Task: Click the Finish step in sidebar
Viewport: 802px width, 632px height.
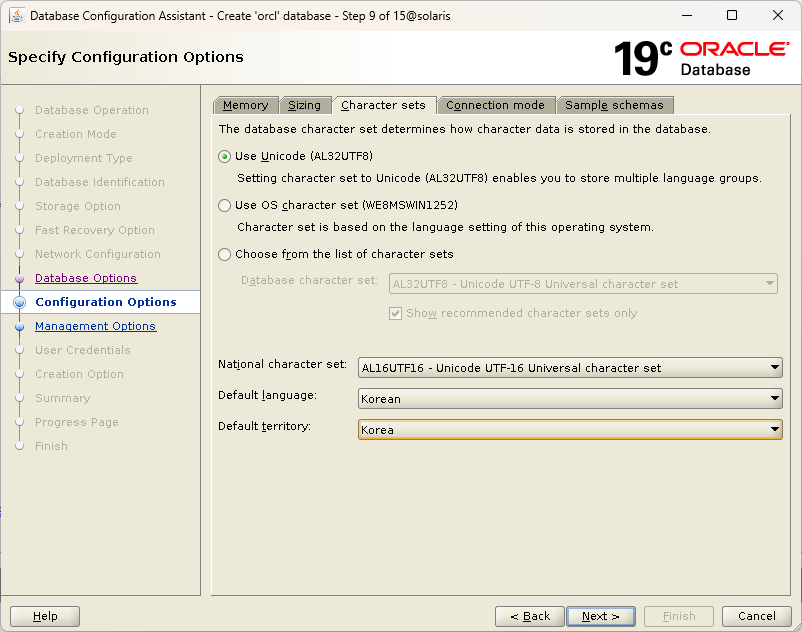Action: click(x=51, y=446)
